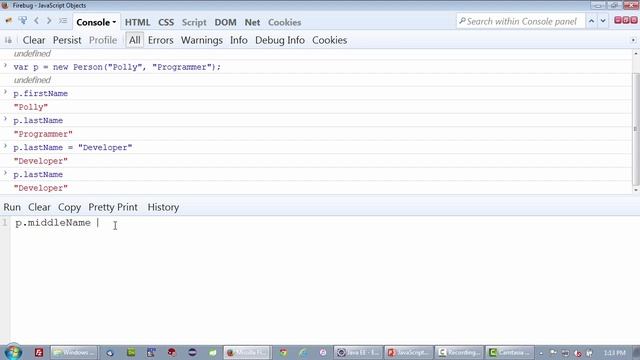
Task: Click the console vertical scrollbar thumb
Action: coord(636,129)
